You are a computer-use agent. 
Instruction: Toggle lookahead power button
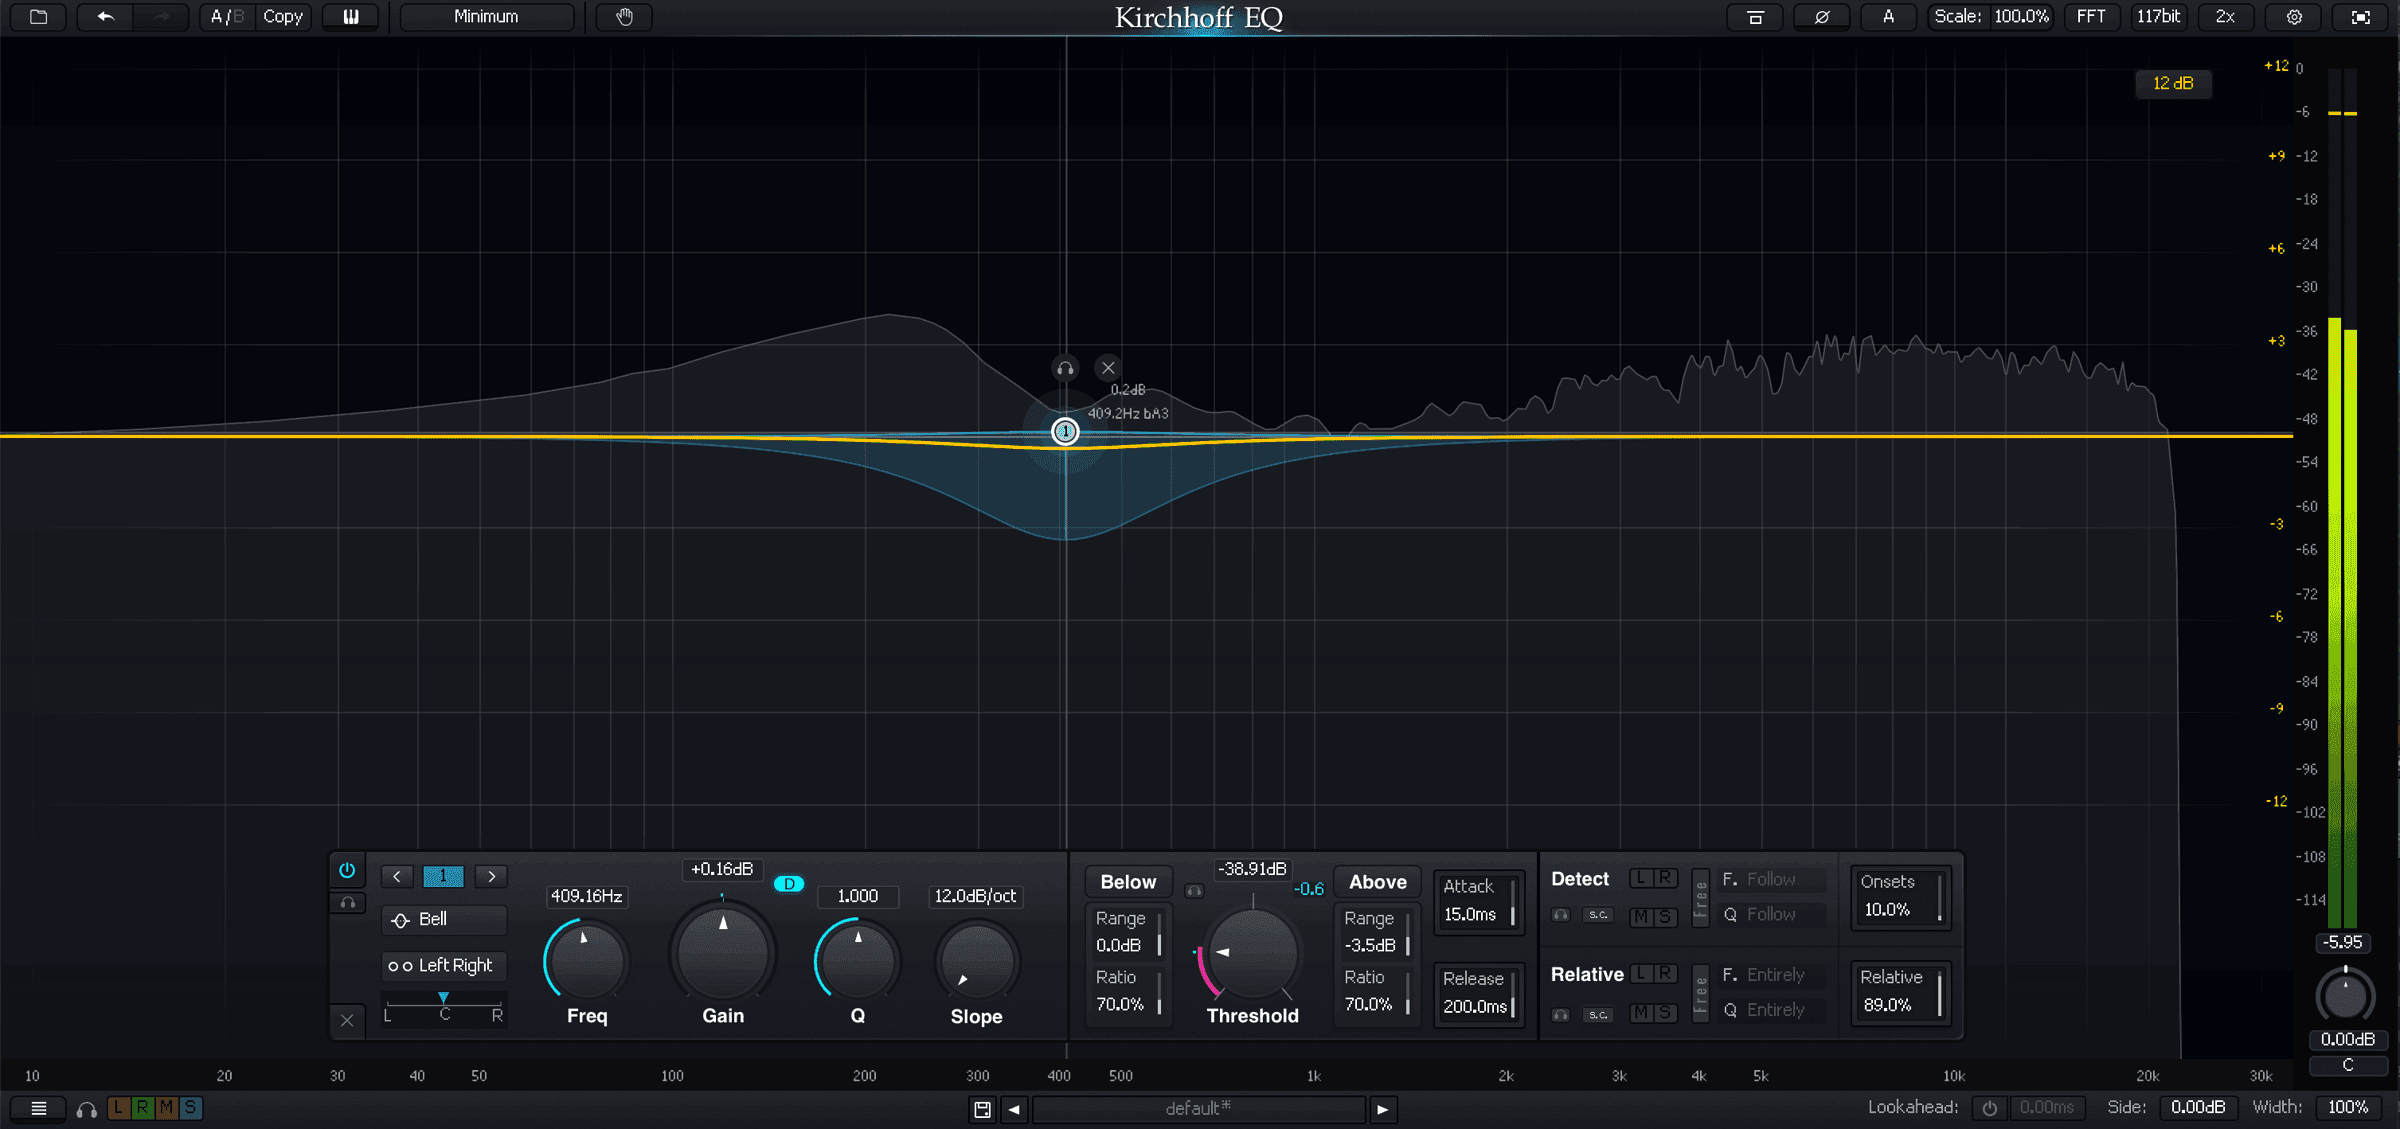tap(1990, 1108)
